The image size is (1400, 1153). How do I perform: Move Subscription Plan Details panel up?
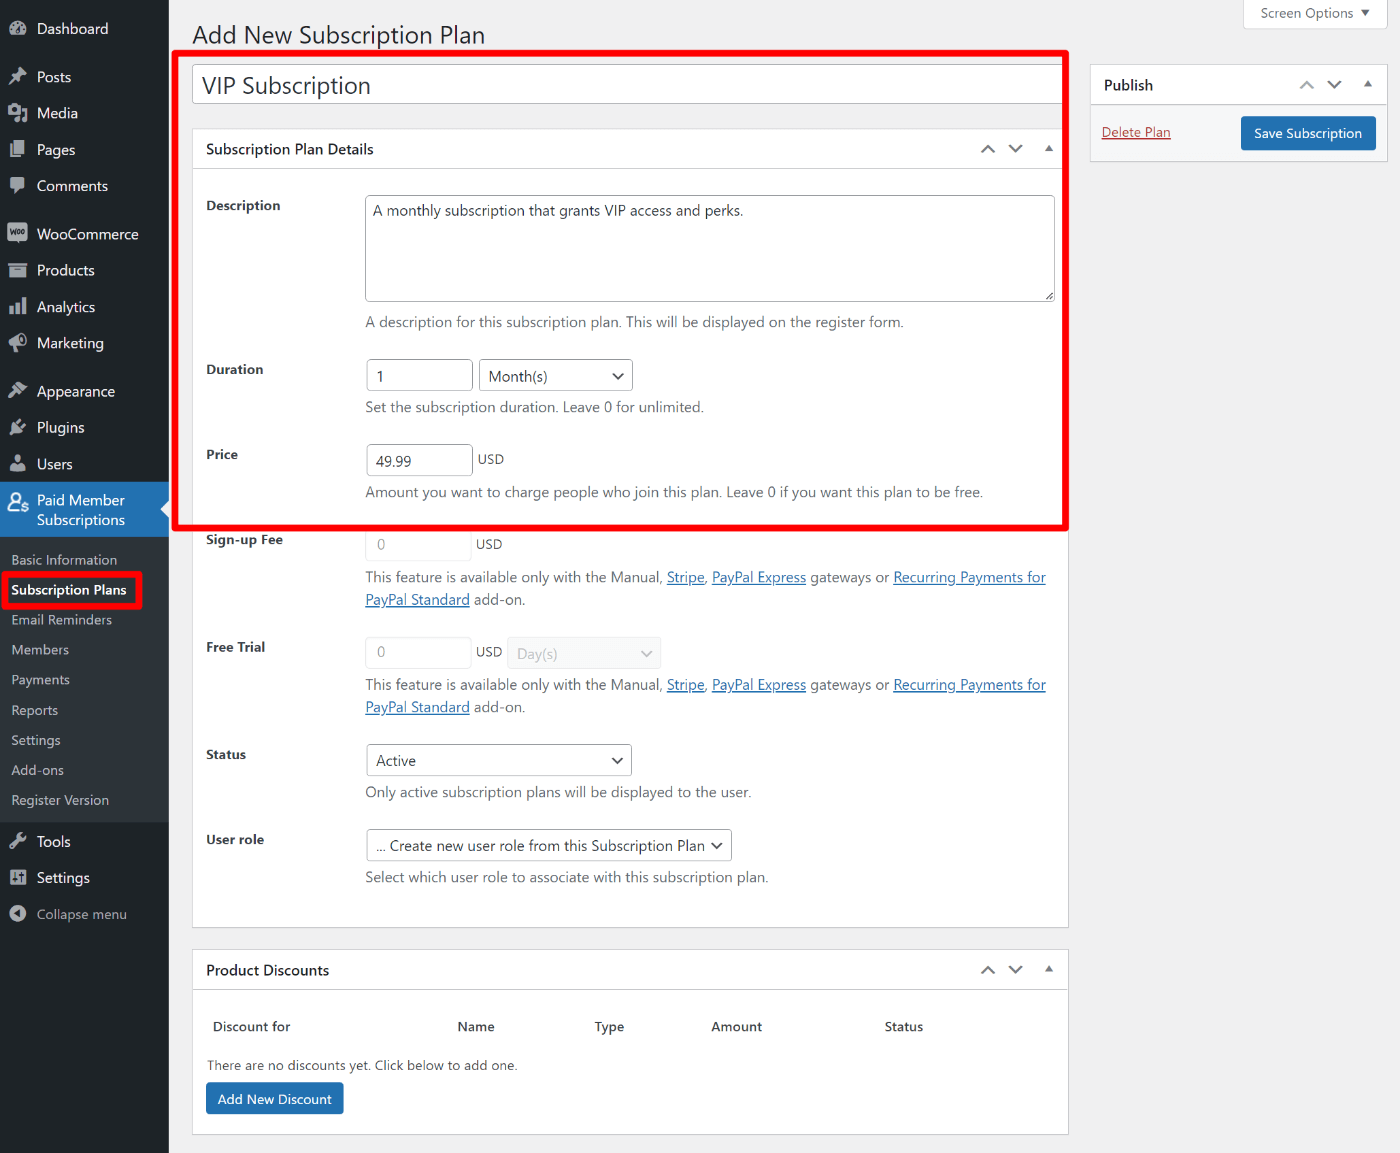[x=988, y=149]
